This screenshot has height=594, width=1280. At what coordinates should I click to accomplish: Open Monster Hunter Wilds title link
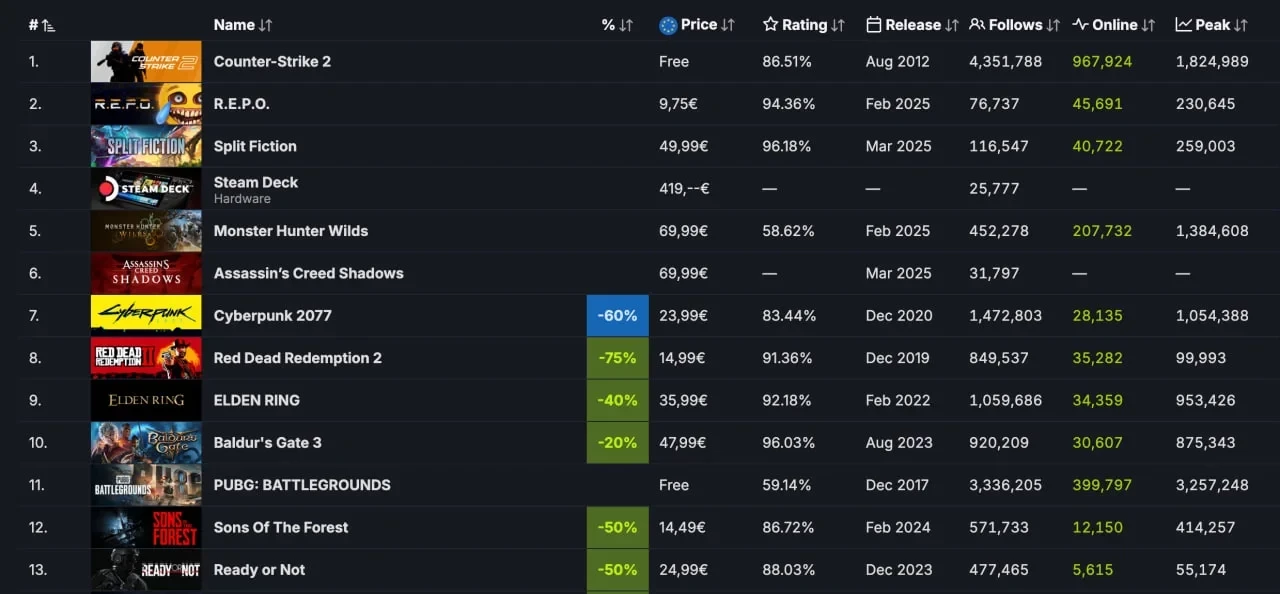click(x=291, y=231)
